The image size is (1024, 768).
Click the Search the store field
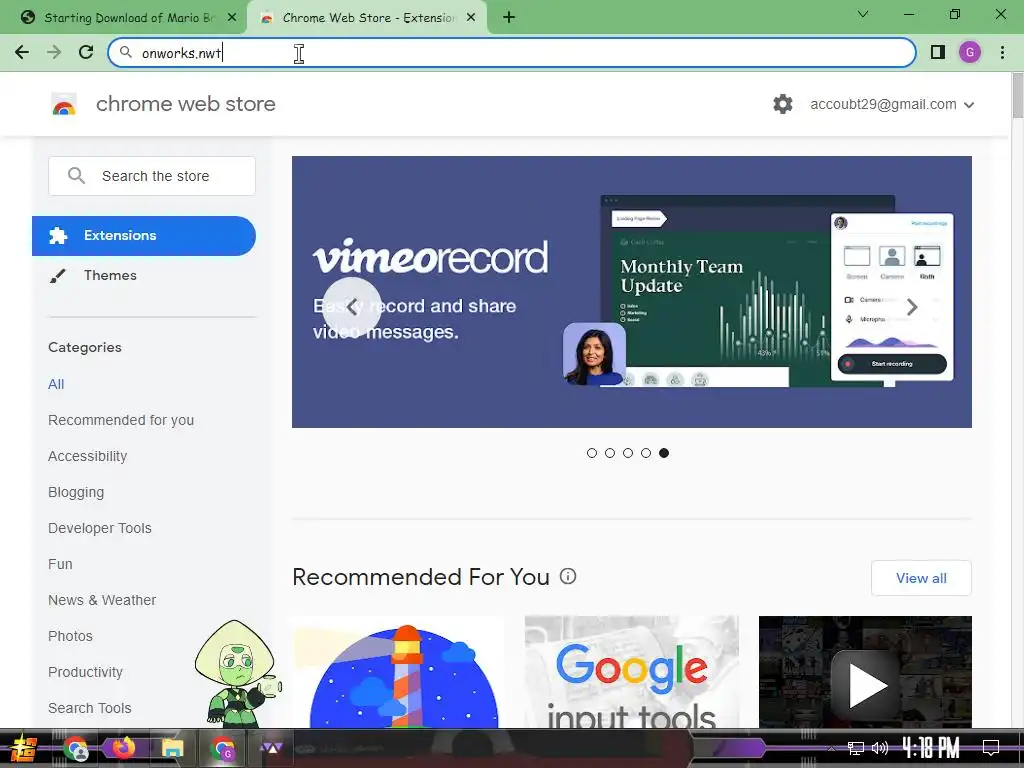coord(152,176)
